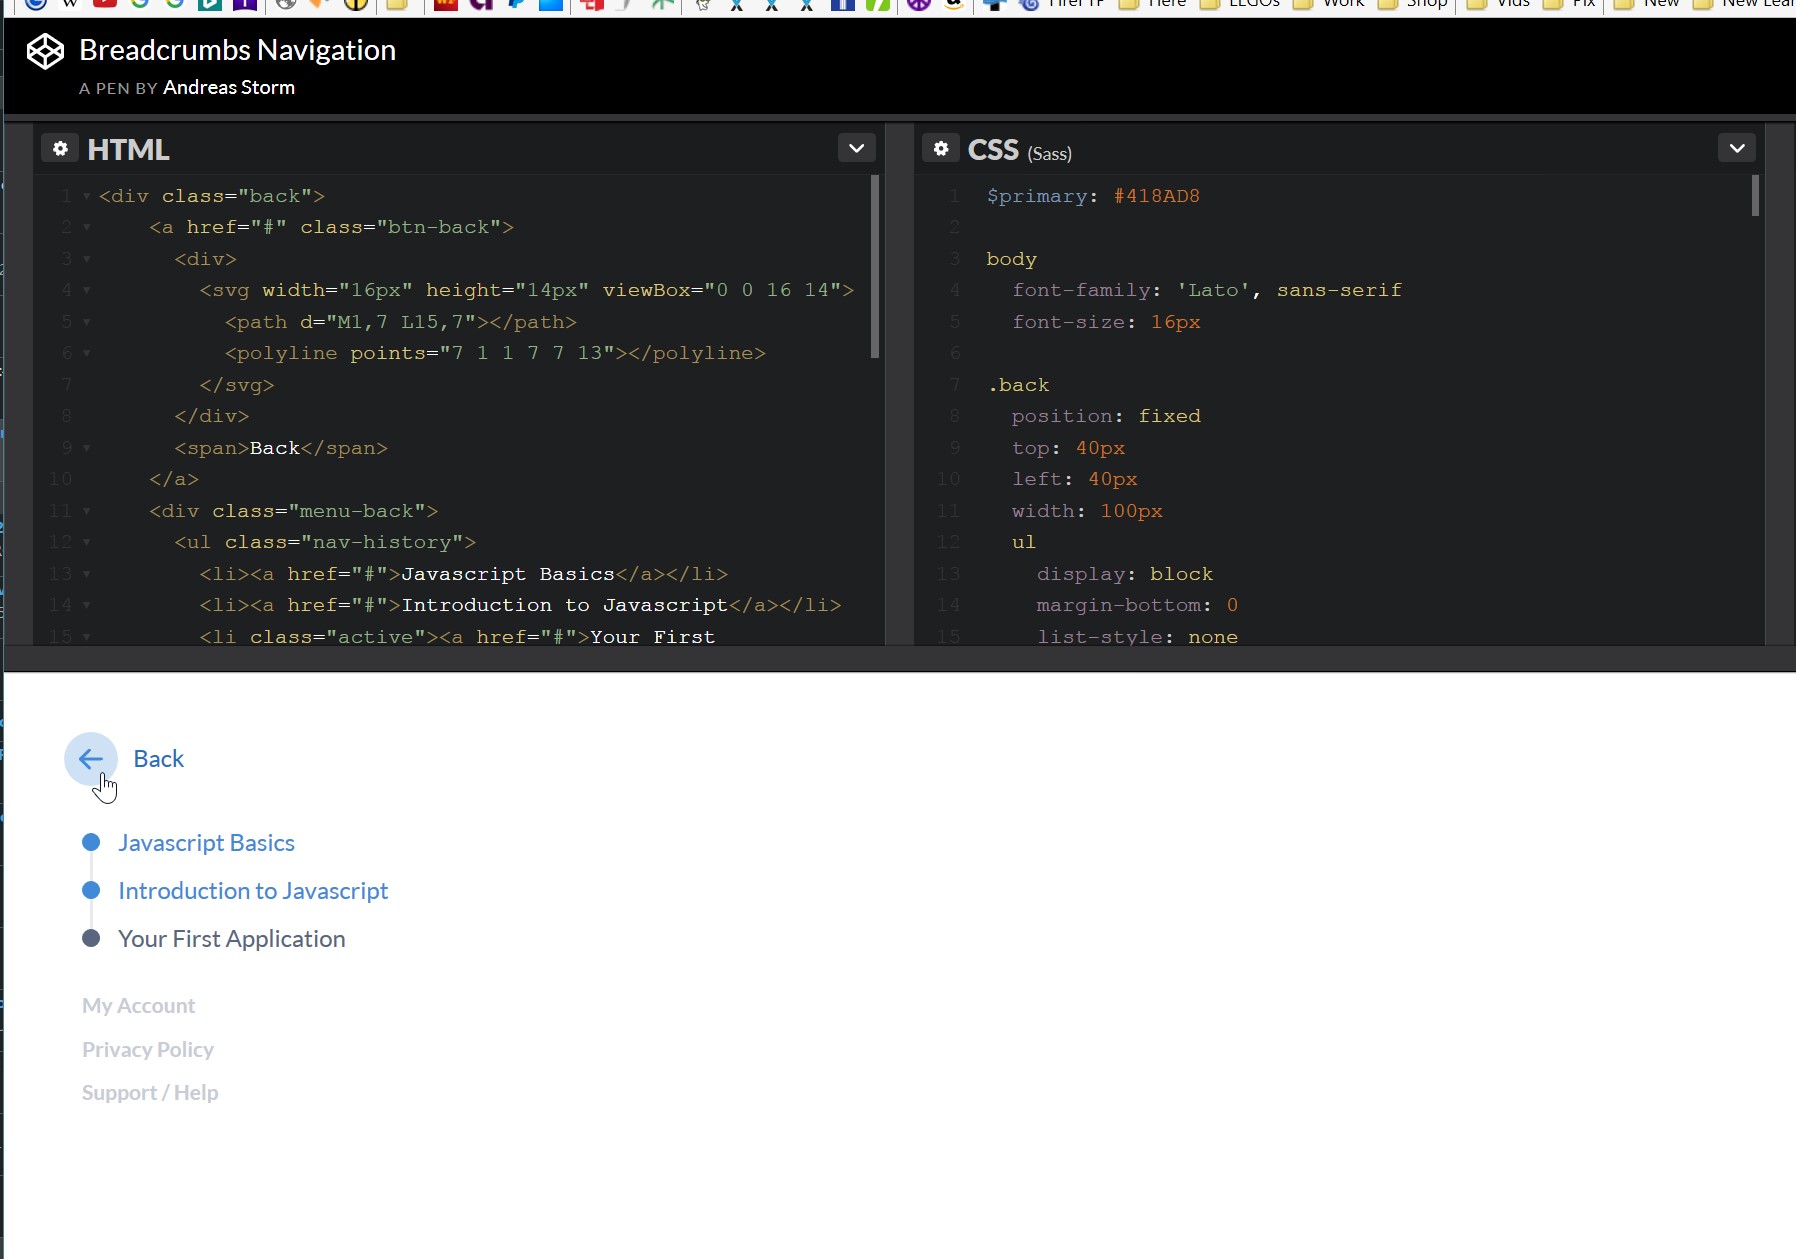This screenshot has width=1796, height=1259.
Task: Click the HTML editor vertical scrollbar
Action: click(875, 266)
